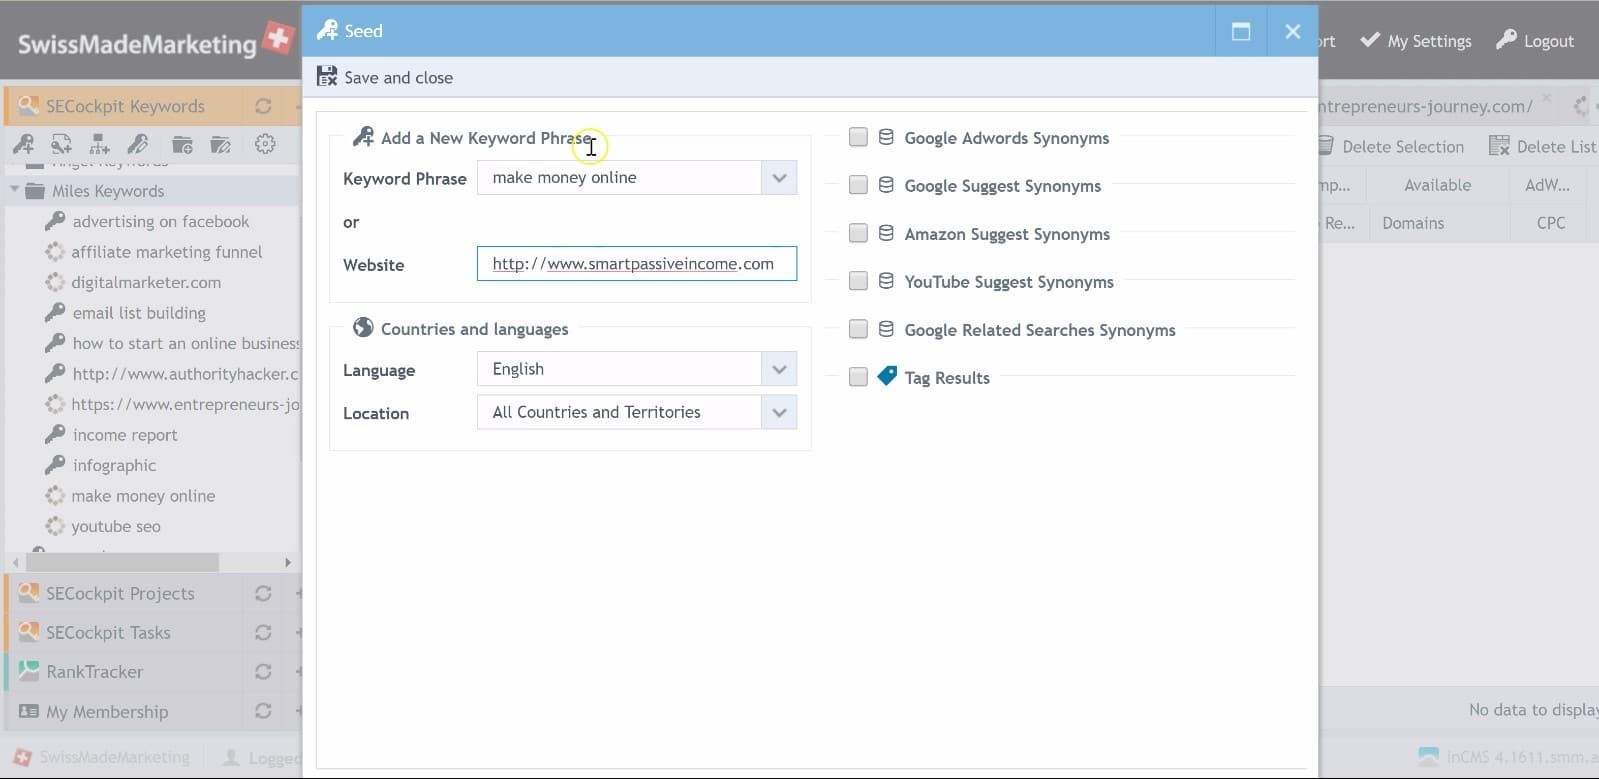Click the import keyword list icon
This screenshot has width=1599, height=779.
(x=61, y=145)
